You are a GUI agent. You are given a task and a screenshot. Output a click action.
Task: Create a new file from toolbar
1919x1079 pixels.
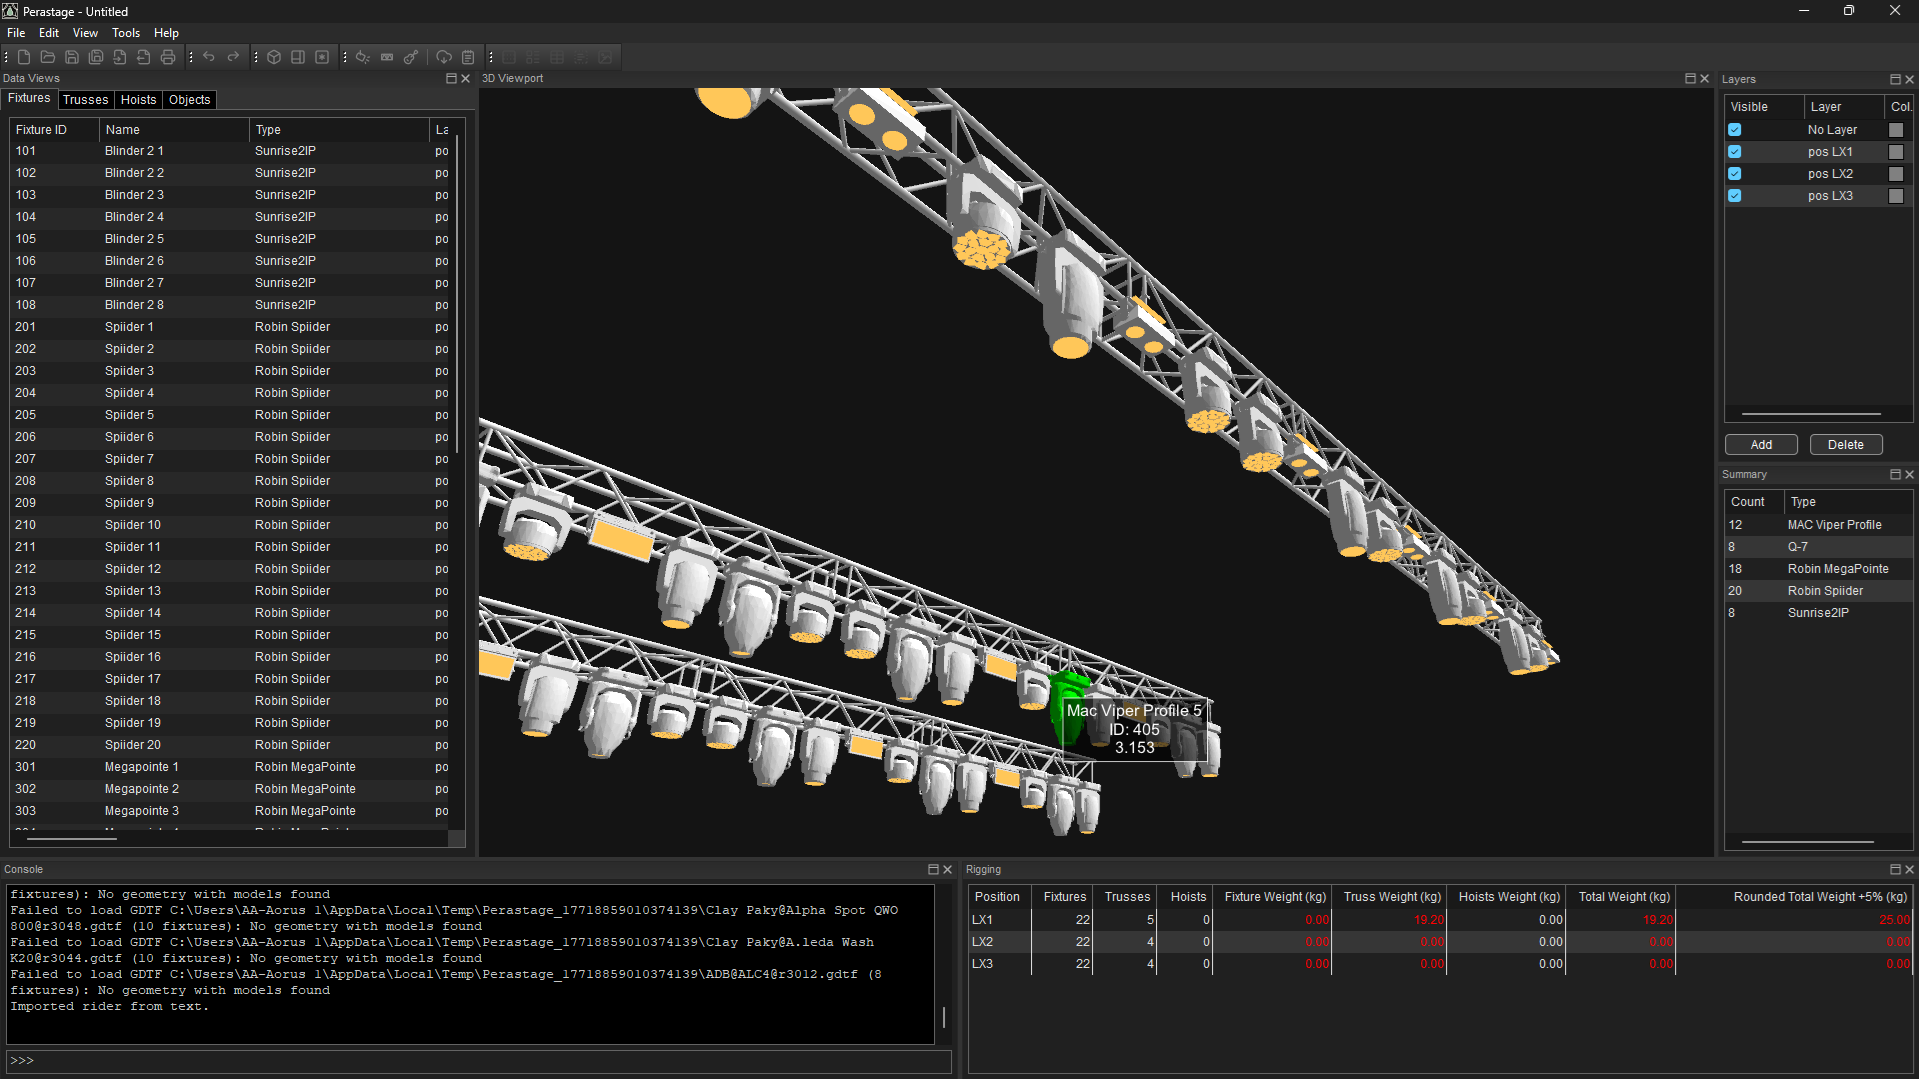(x=24, y=57)
